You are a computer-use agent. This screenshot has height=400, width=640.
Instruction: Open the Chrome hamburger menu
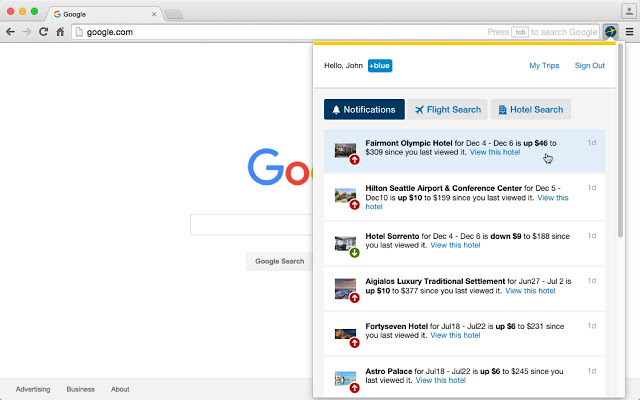tap(629, 31)
